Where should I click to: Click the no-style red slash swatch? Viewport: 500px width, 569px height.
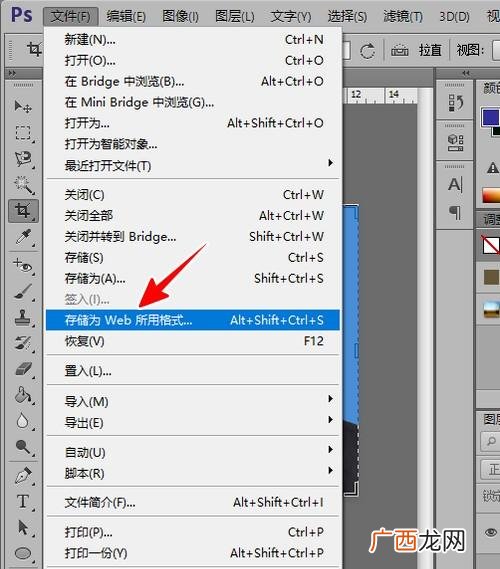tap(491, 246)
